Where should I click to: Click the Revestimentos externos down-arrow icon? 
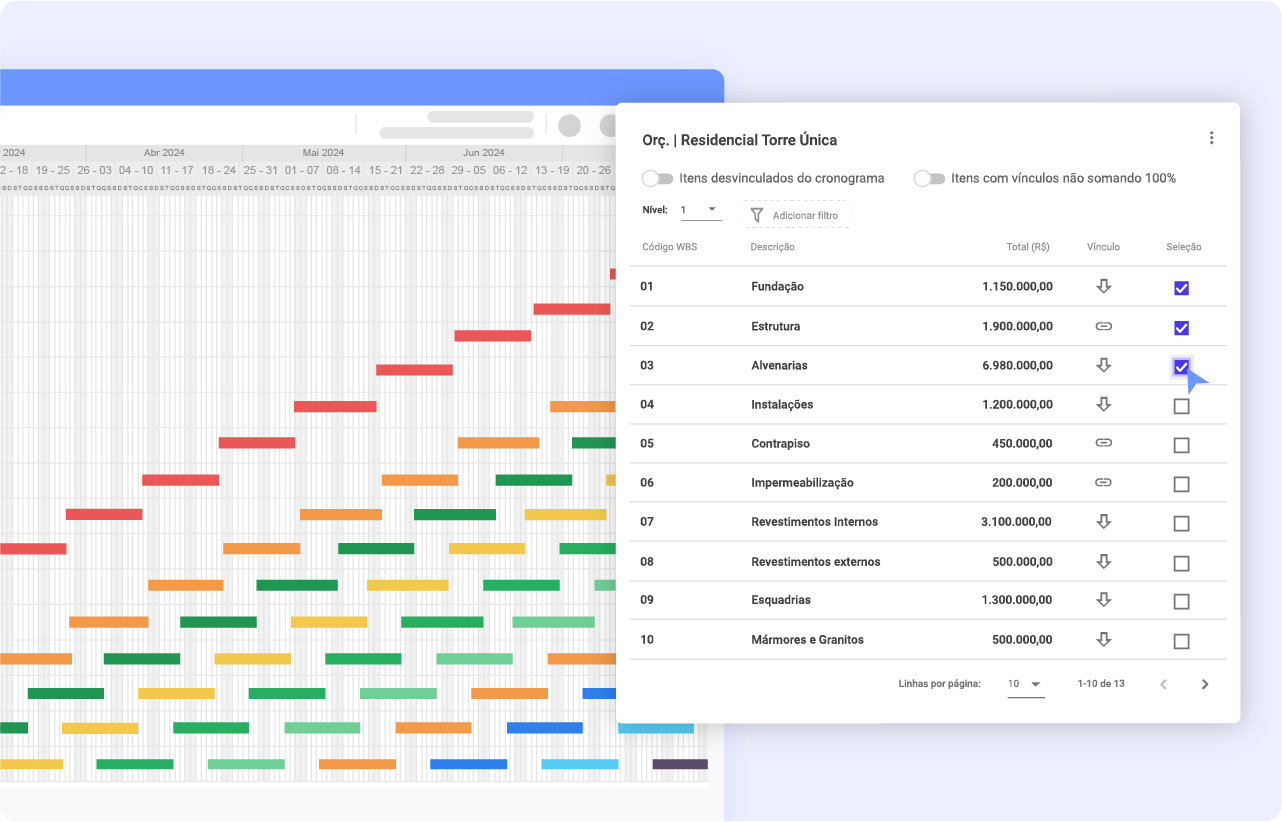[x=1104, y=561]
